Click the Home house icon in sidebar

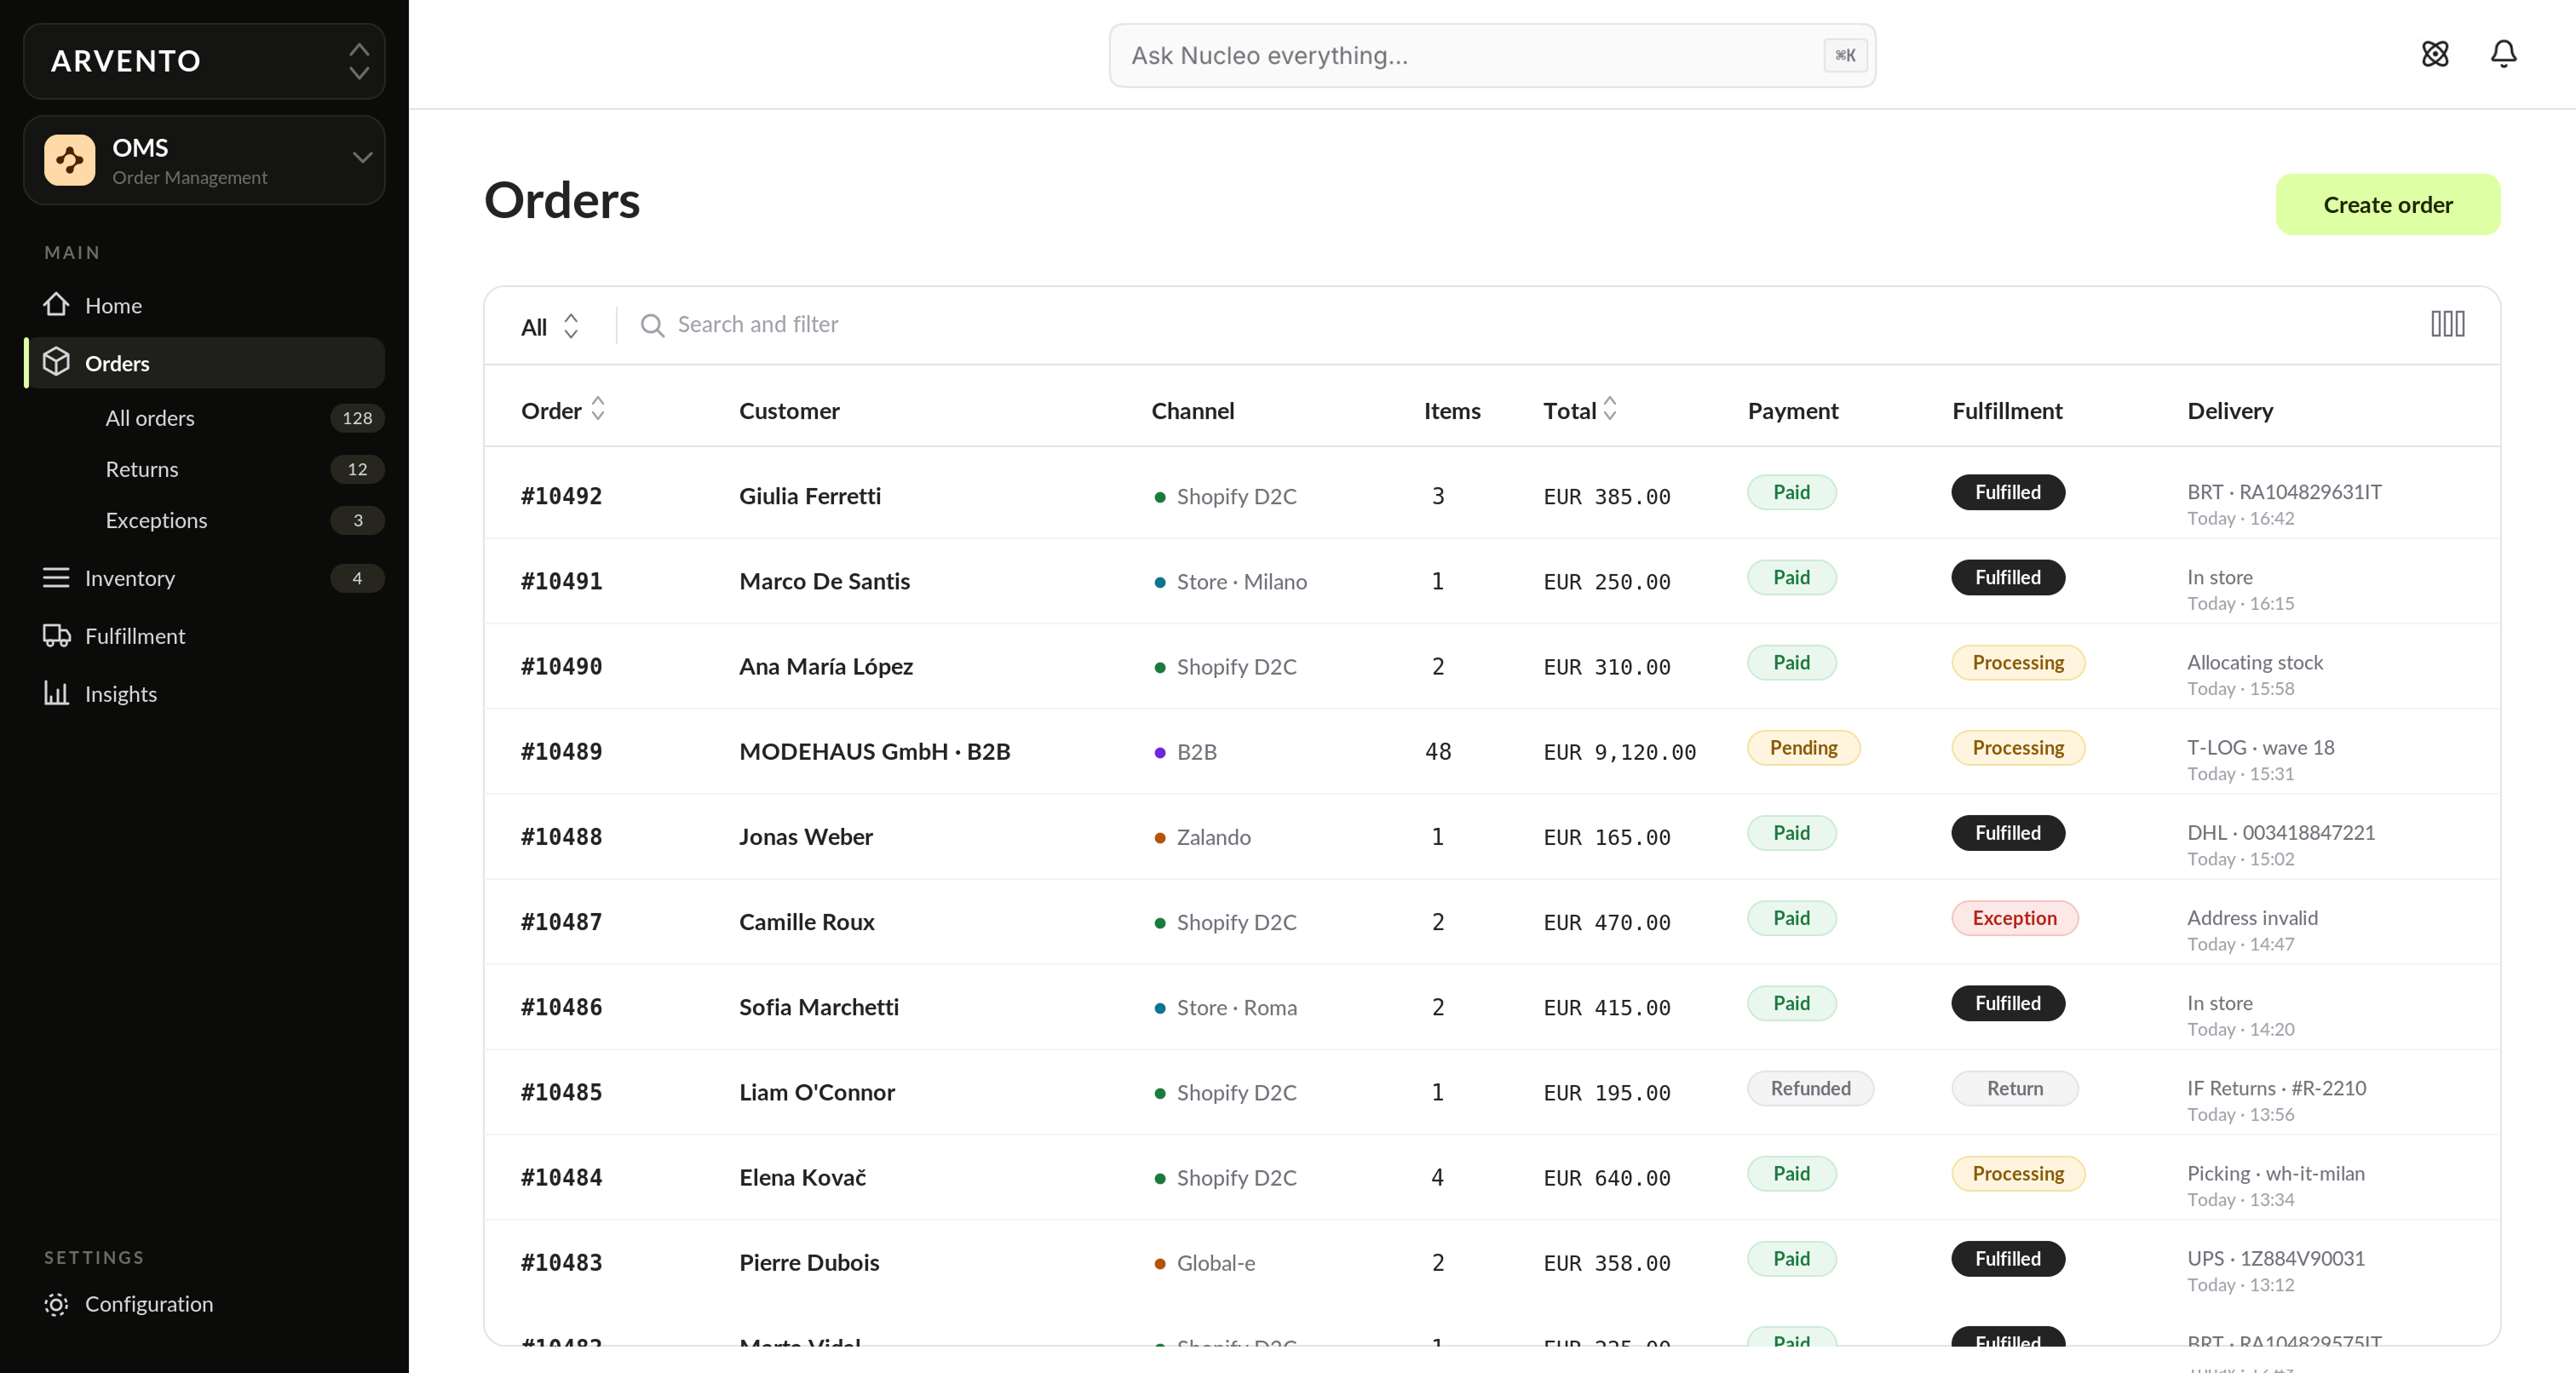(x=56, y=304)
